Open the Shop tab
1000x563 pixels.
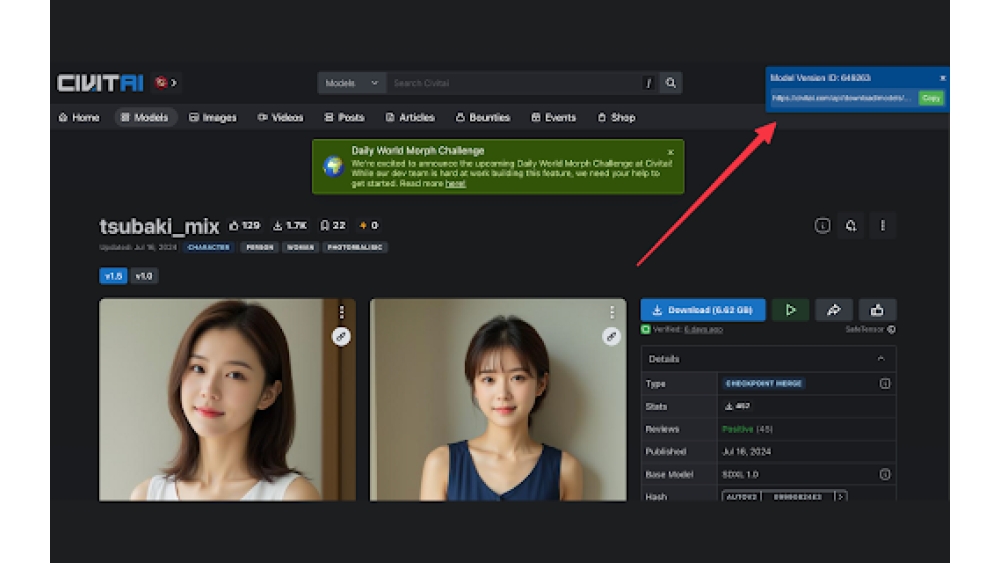coord(617,117)
